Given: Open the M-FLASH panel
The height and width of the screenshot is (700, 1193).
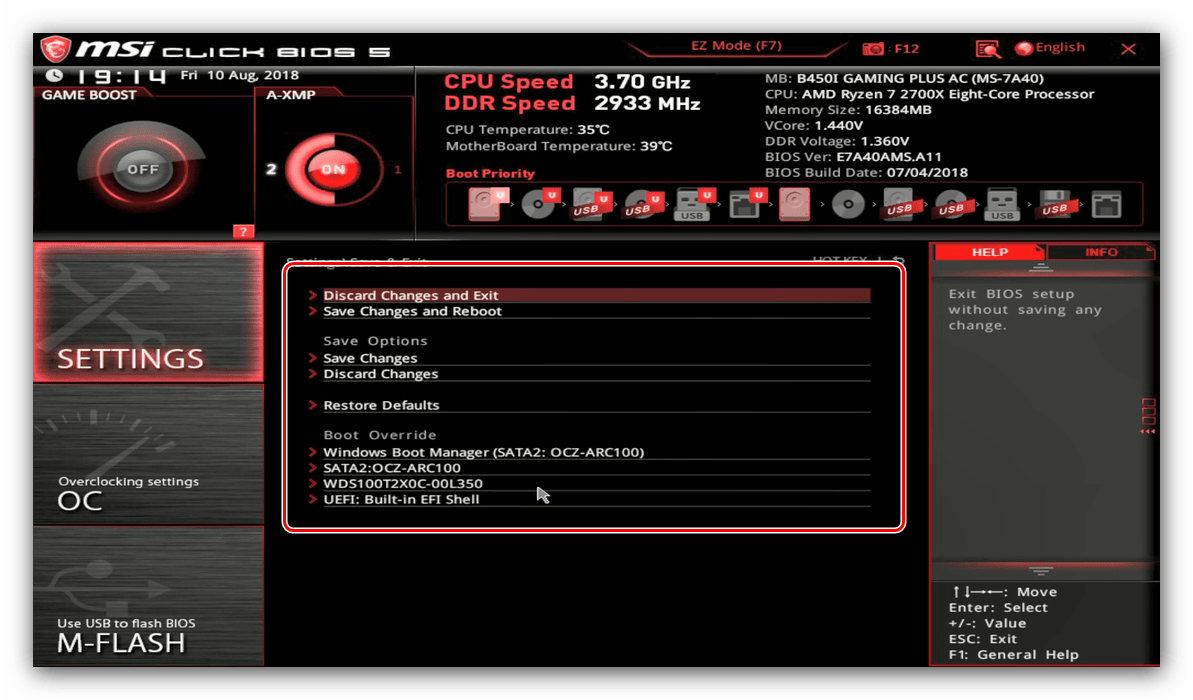Looking at the screenshot, I should pyautogui.click(x=148, y=596).
